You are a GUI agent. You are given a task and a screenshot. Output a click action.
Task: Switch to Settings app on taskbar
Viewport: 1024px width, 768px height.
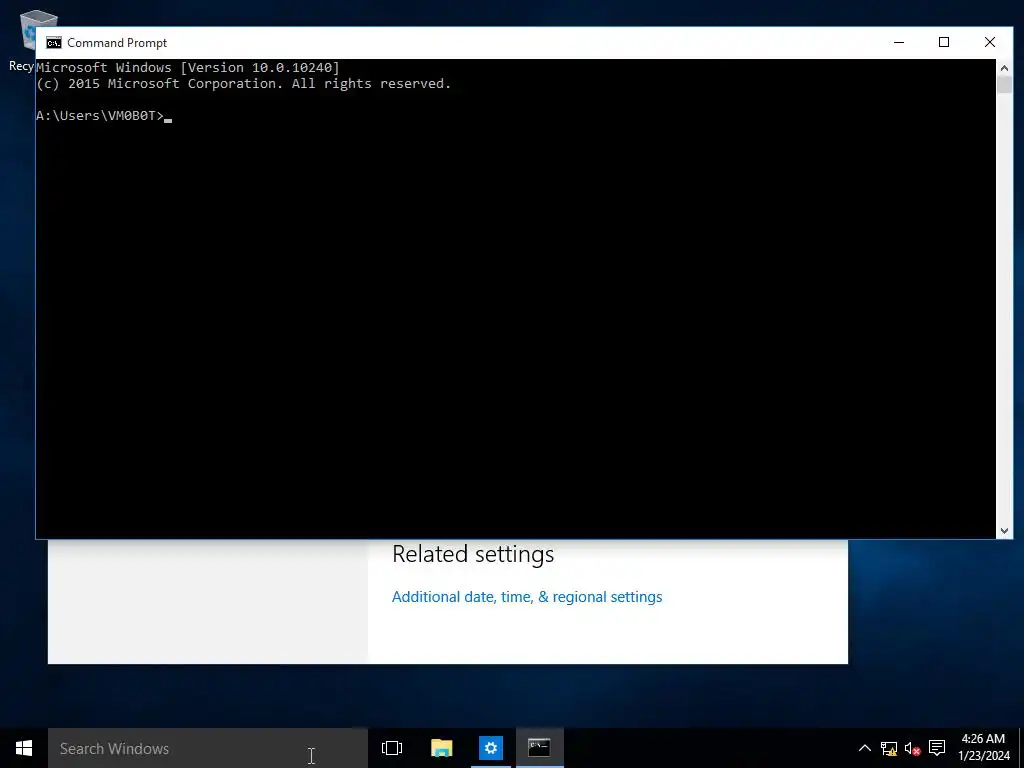pos(490,748)
